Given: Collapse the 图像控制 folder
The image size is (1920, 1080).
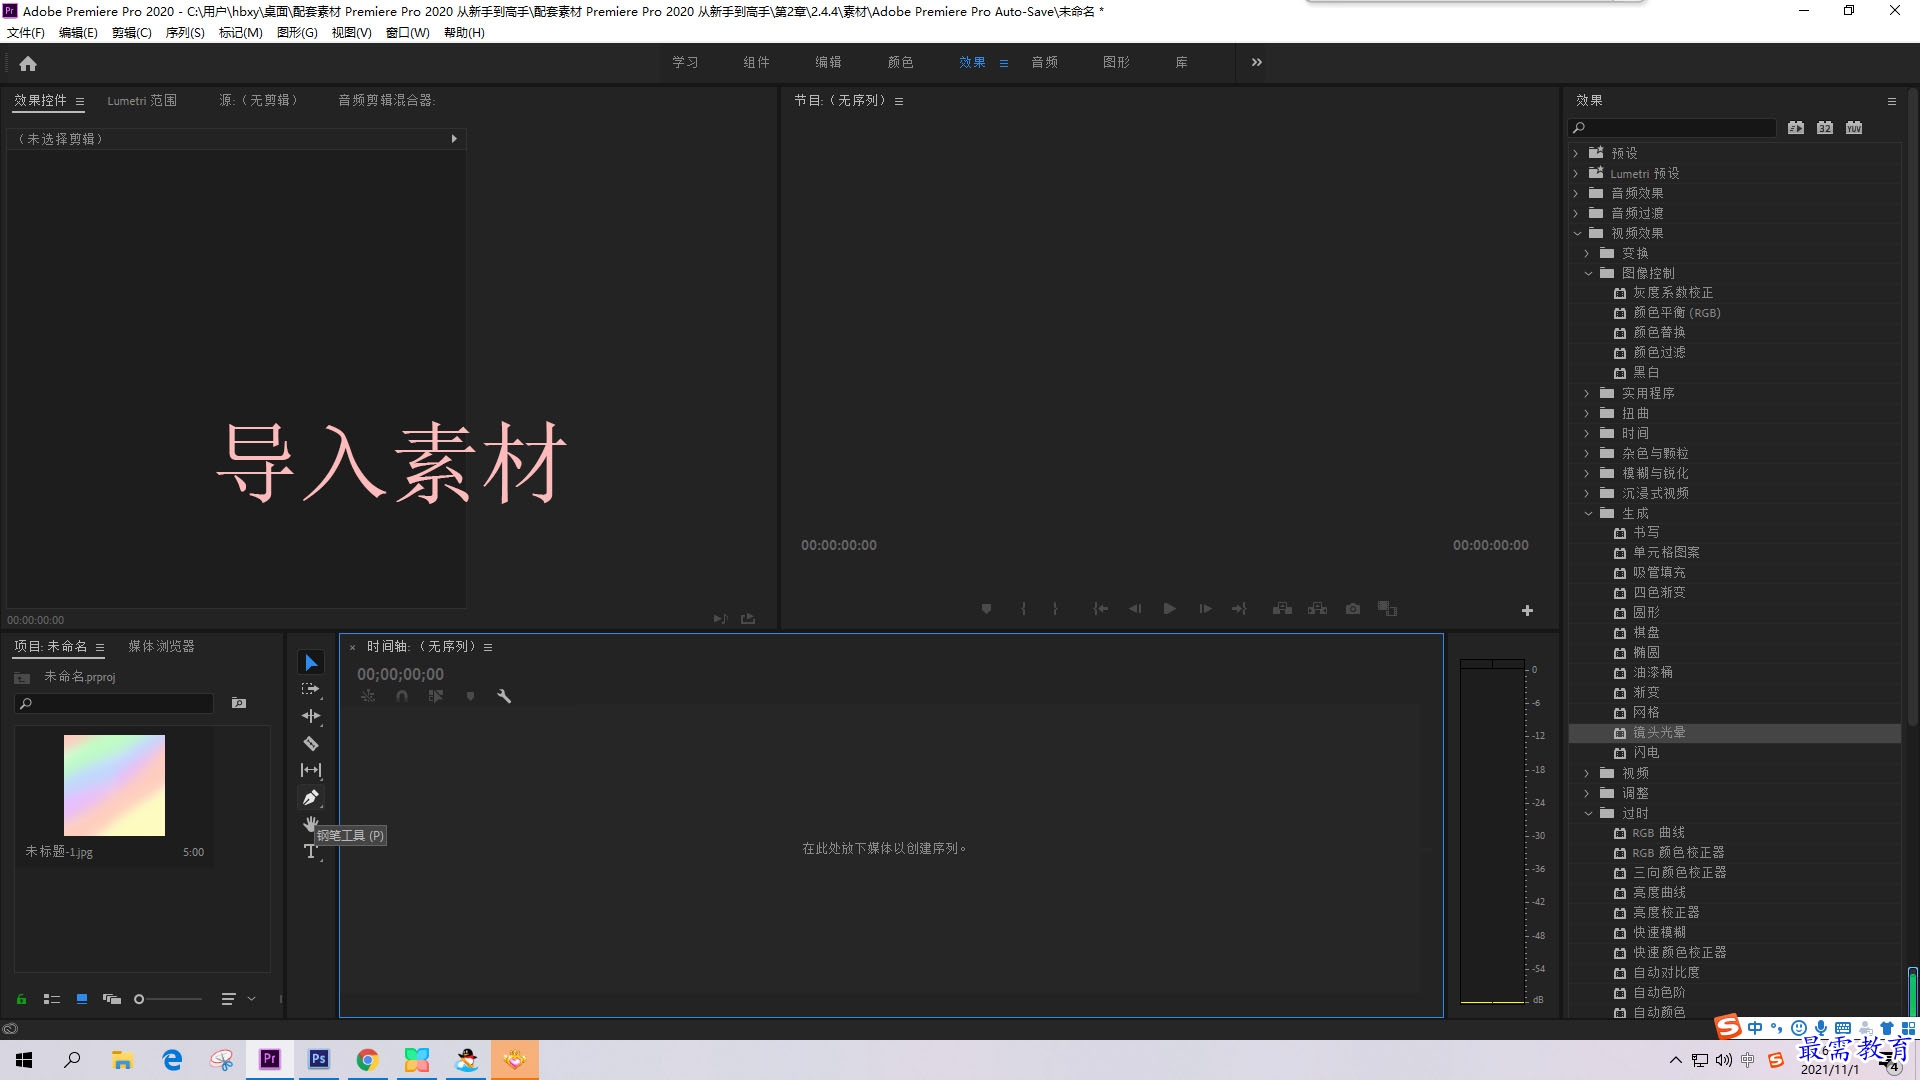Looking at the screenshot, I should [x=1588, y=273].
